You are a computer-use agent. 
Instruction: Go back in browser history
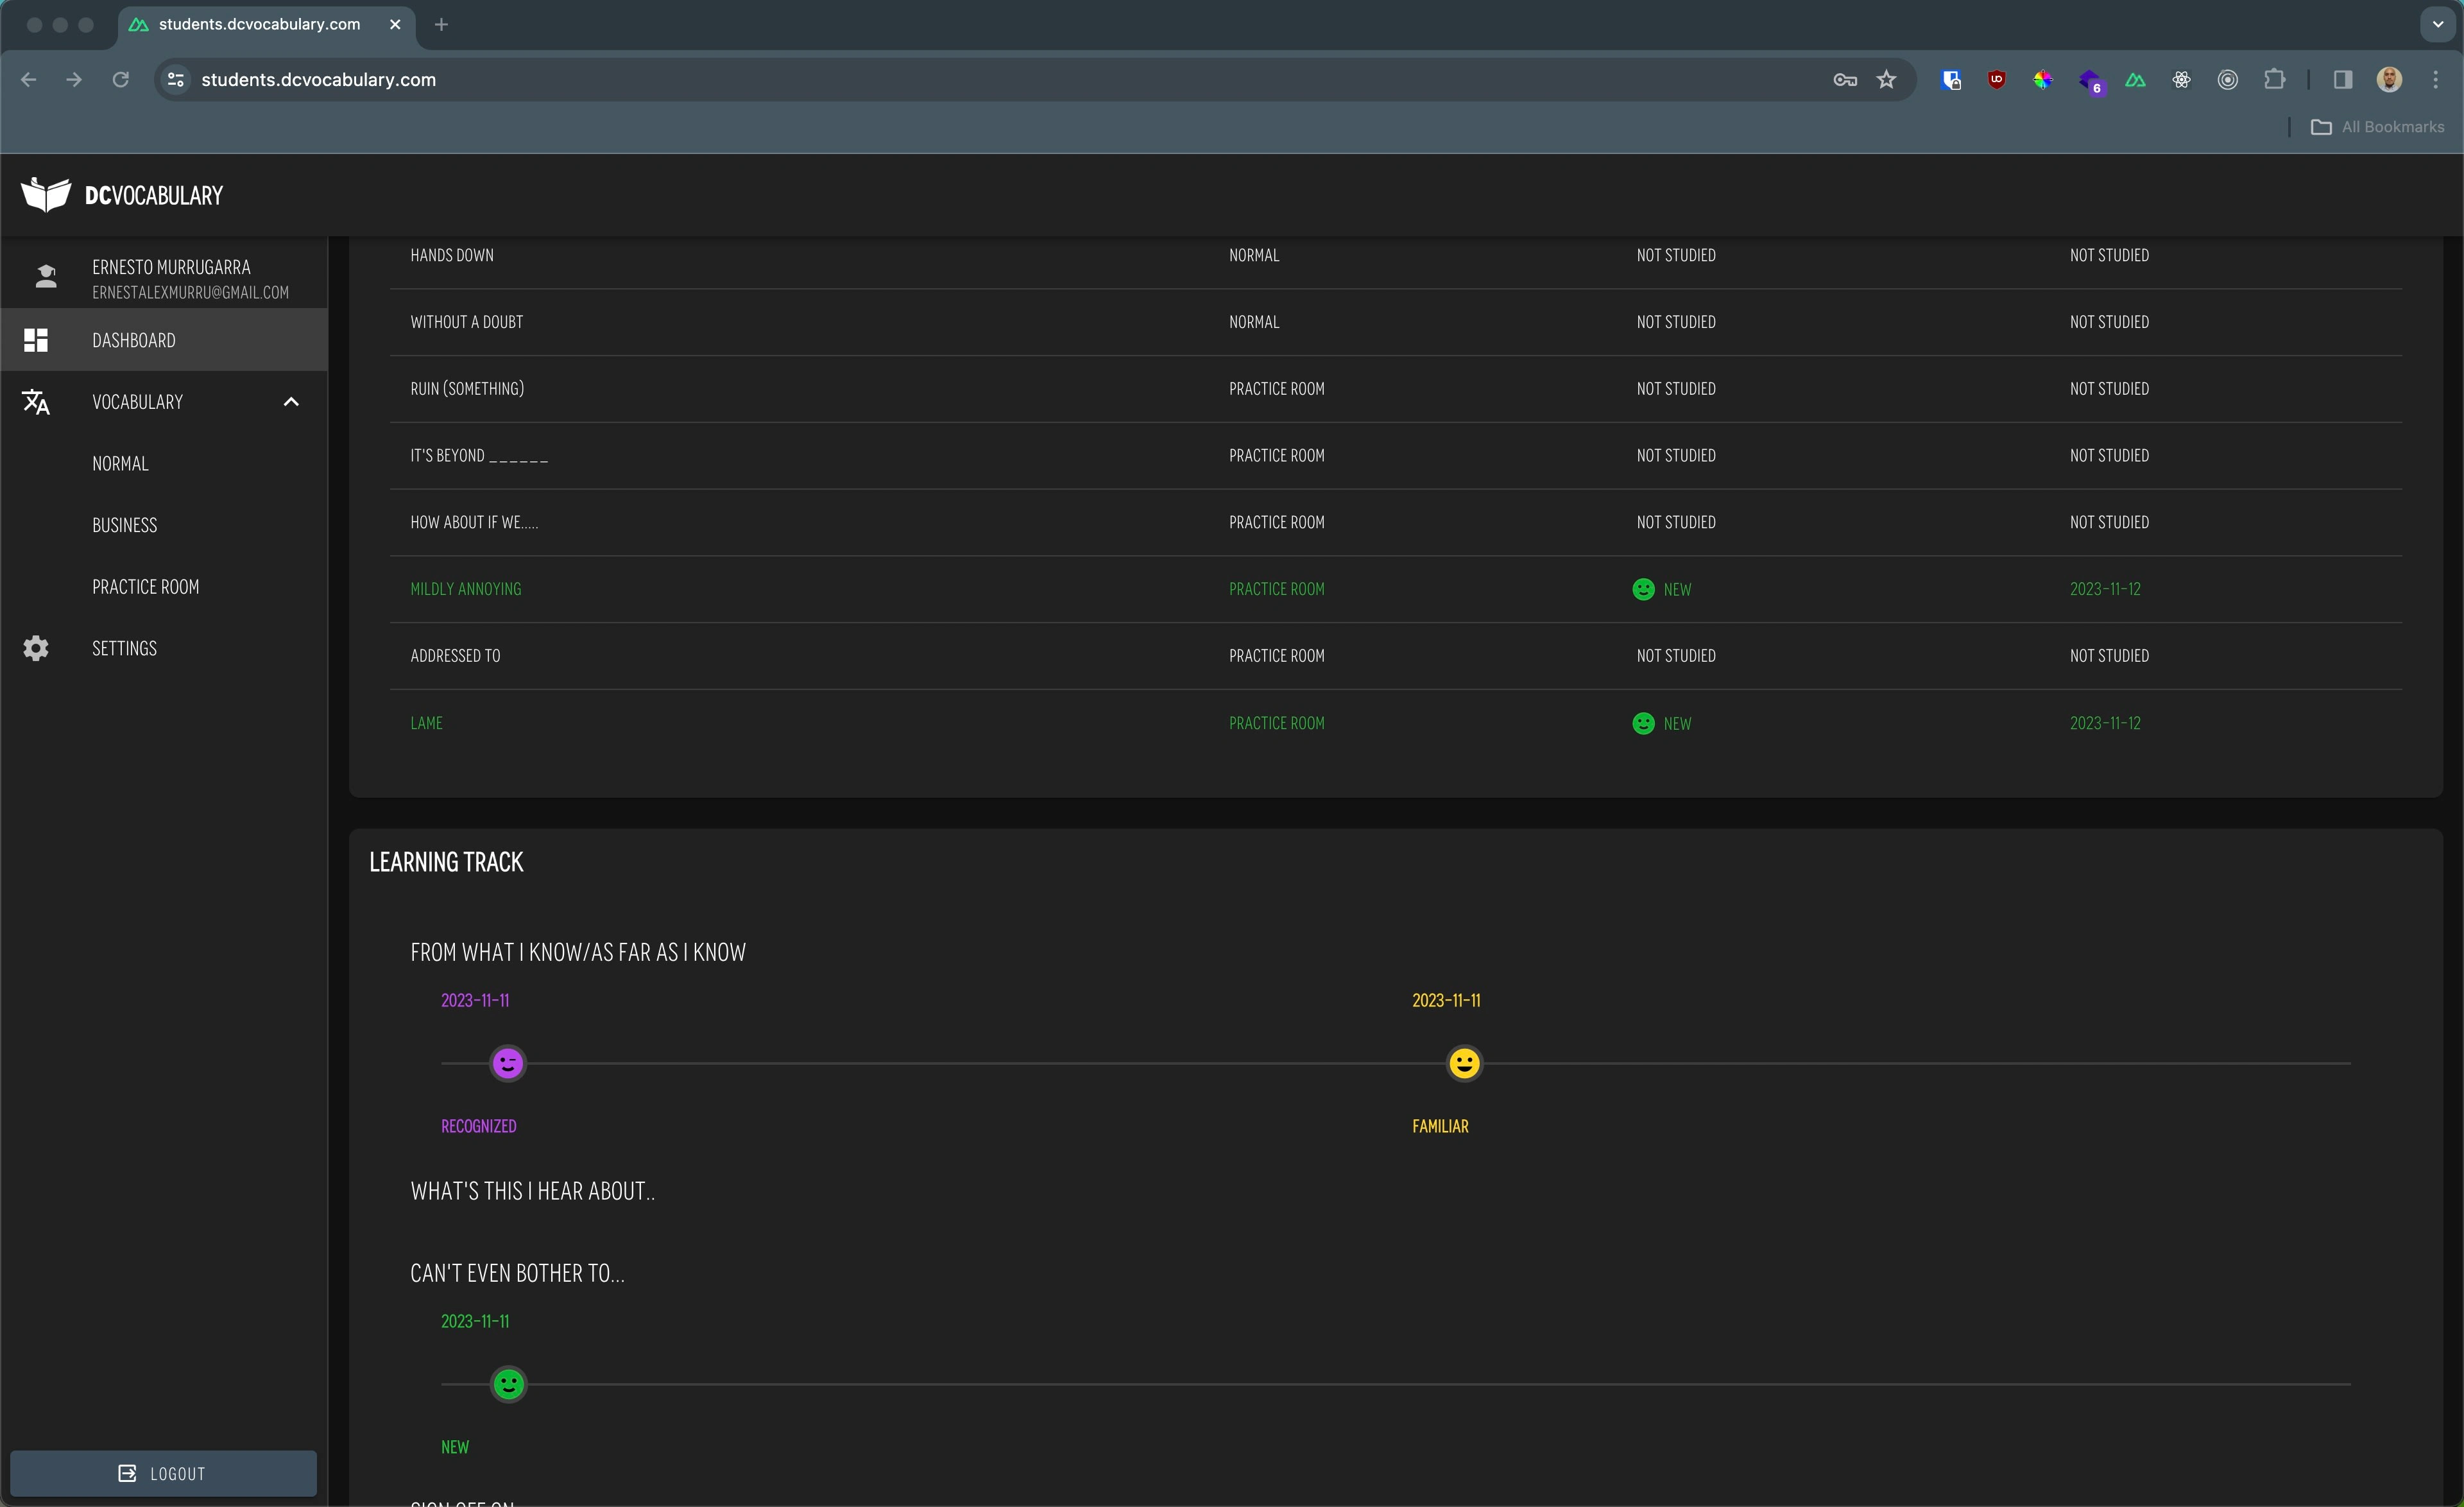tap(29, 80)
